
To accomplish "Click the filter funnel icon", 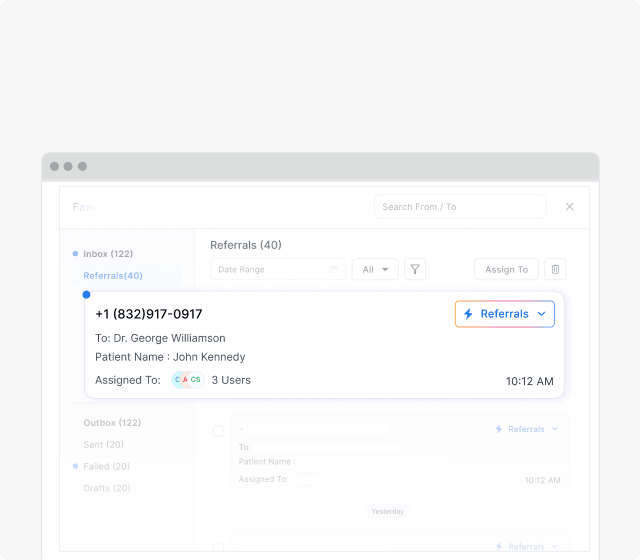I will tap(416, 269).
